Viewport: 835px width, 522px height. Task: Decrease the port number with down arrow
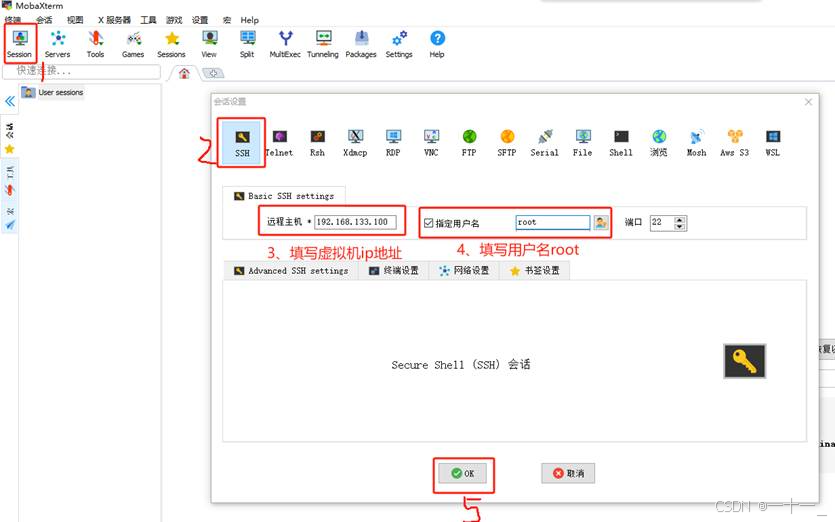click(x=680, y=226)
